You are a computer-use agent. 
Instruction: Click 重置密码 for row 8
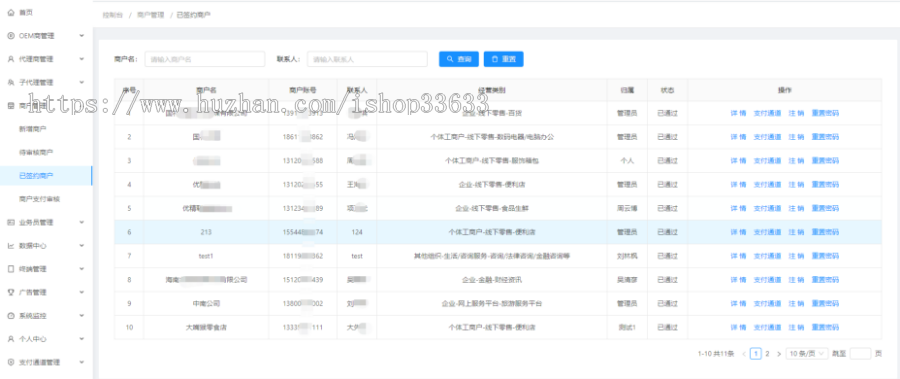pyautogui.click(x=825, y=280)
